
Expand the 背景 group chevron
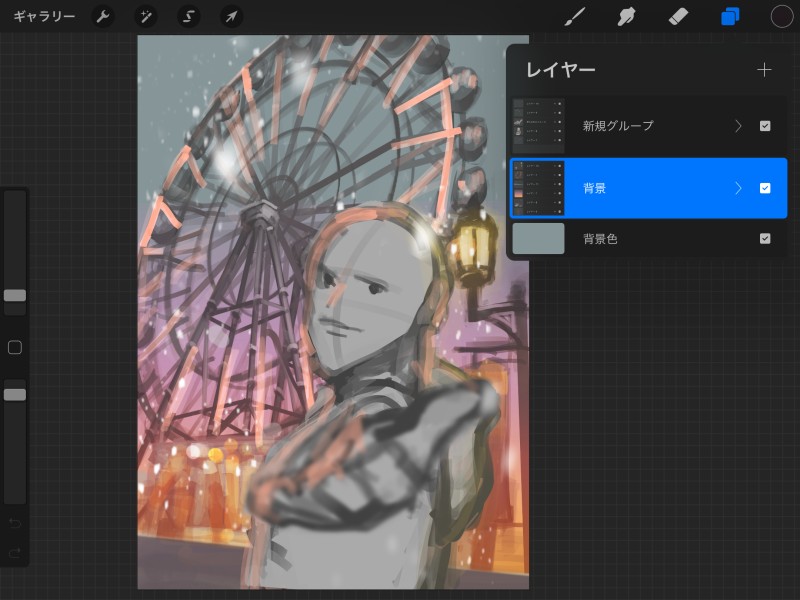point(738,188)
